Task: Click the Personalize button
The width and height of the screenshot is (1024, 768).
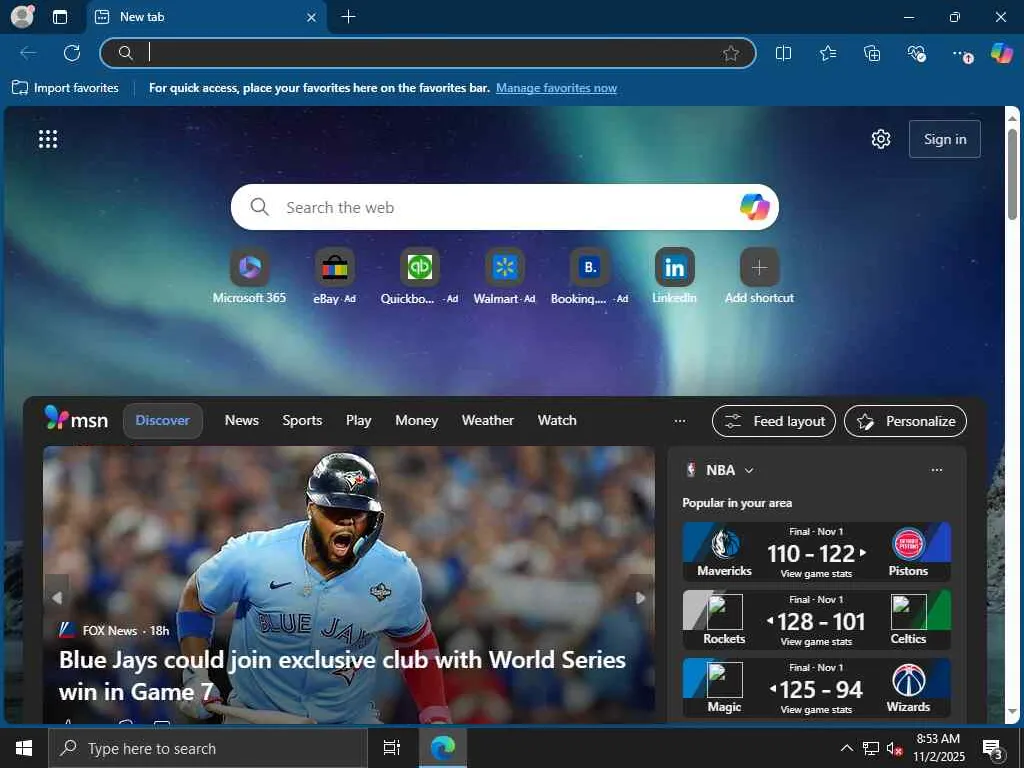Action: coord(905,421)
